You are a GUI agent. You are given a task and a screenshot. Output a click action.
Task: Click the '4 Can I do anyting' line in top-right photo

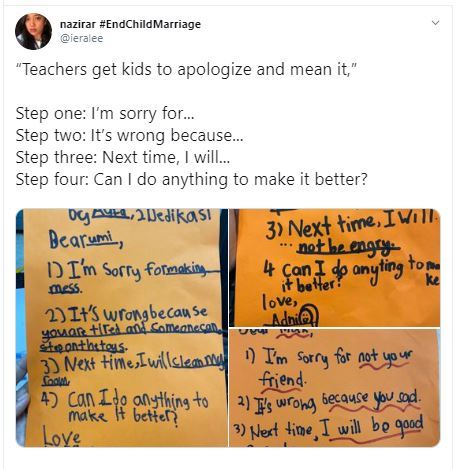(351, 274)
